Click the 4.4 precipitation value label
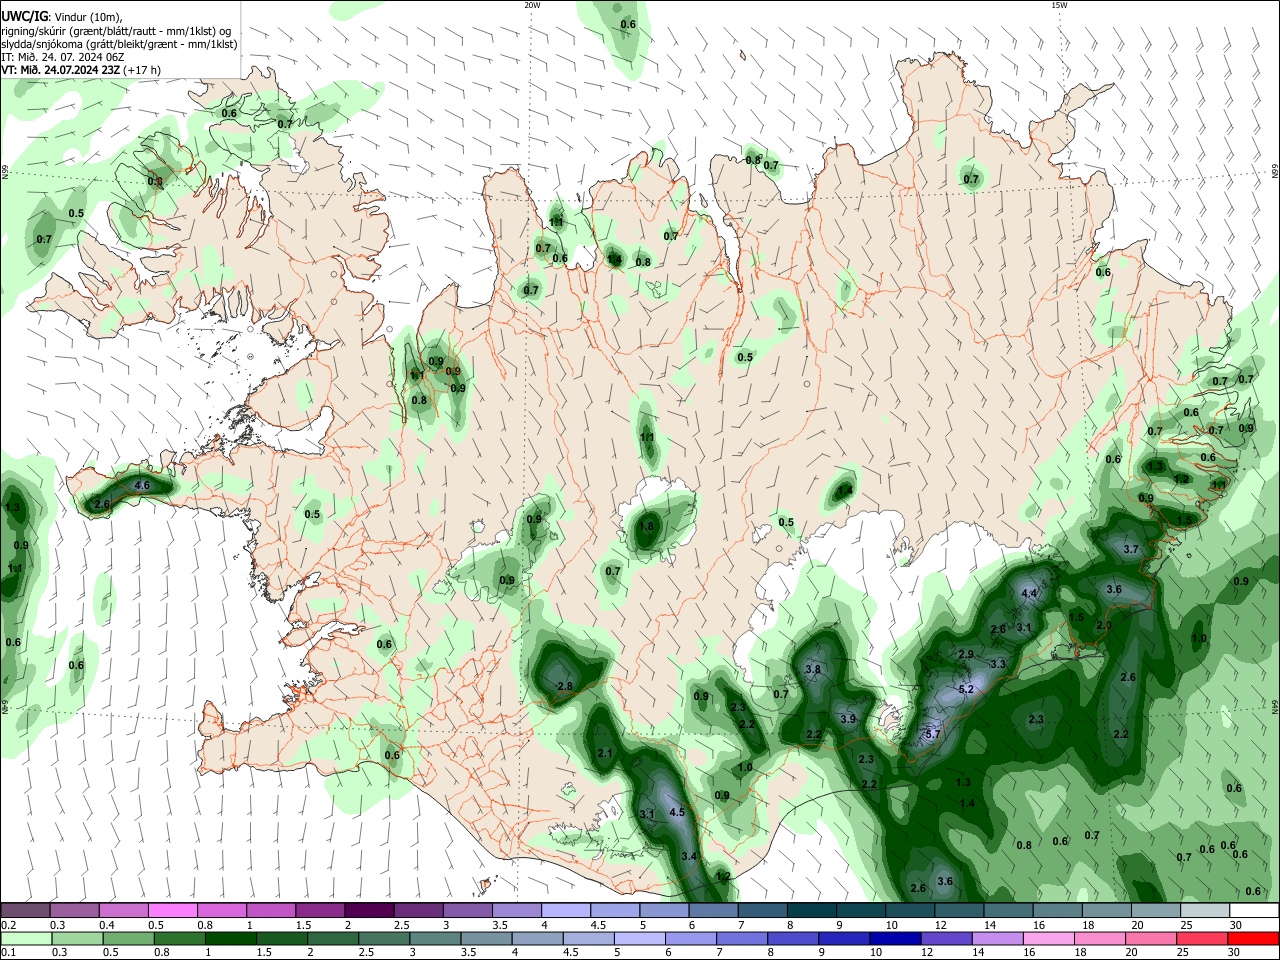1280x960 pixels. coord(1029,593)
